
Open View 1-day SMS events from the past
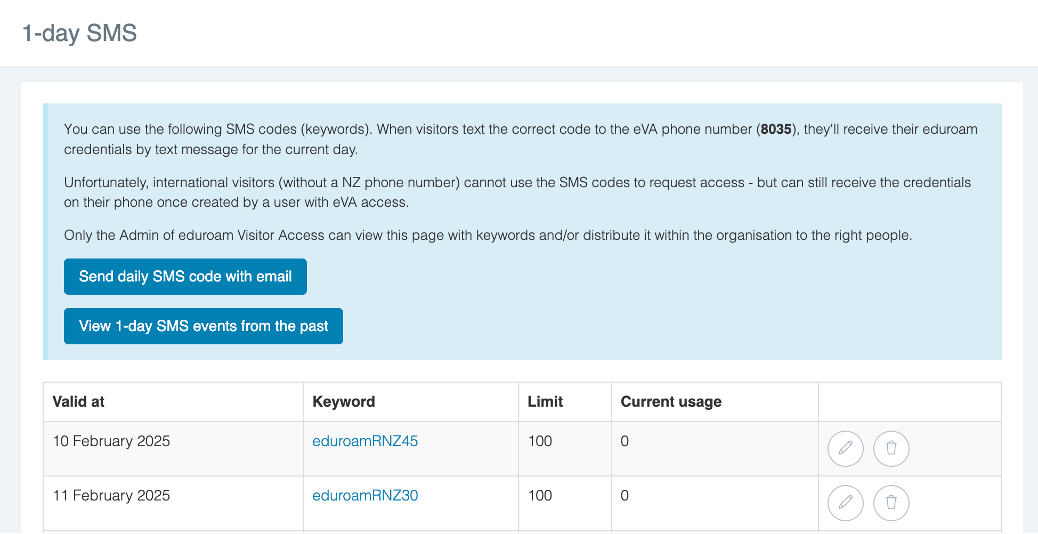point(203,326)
